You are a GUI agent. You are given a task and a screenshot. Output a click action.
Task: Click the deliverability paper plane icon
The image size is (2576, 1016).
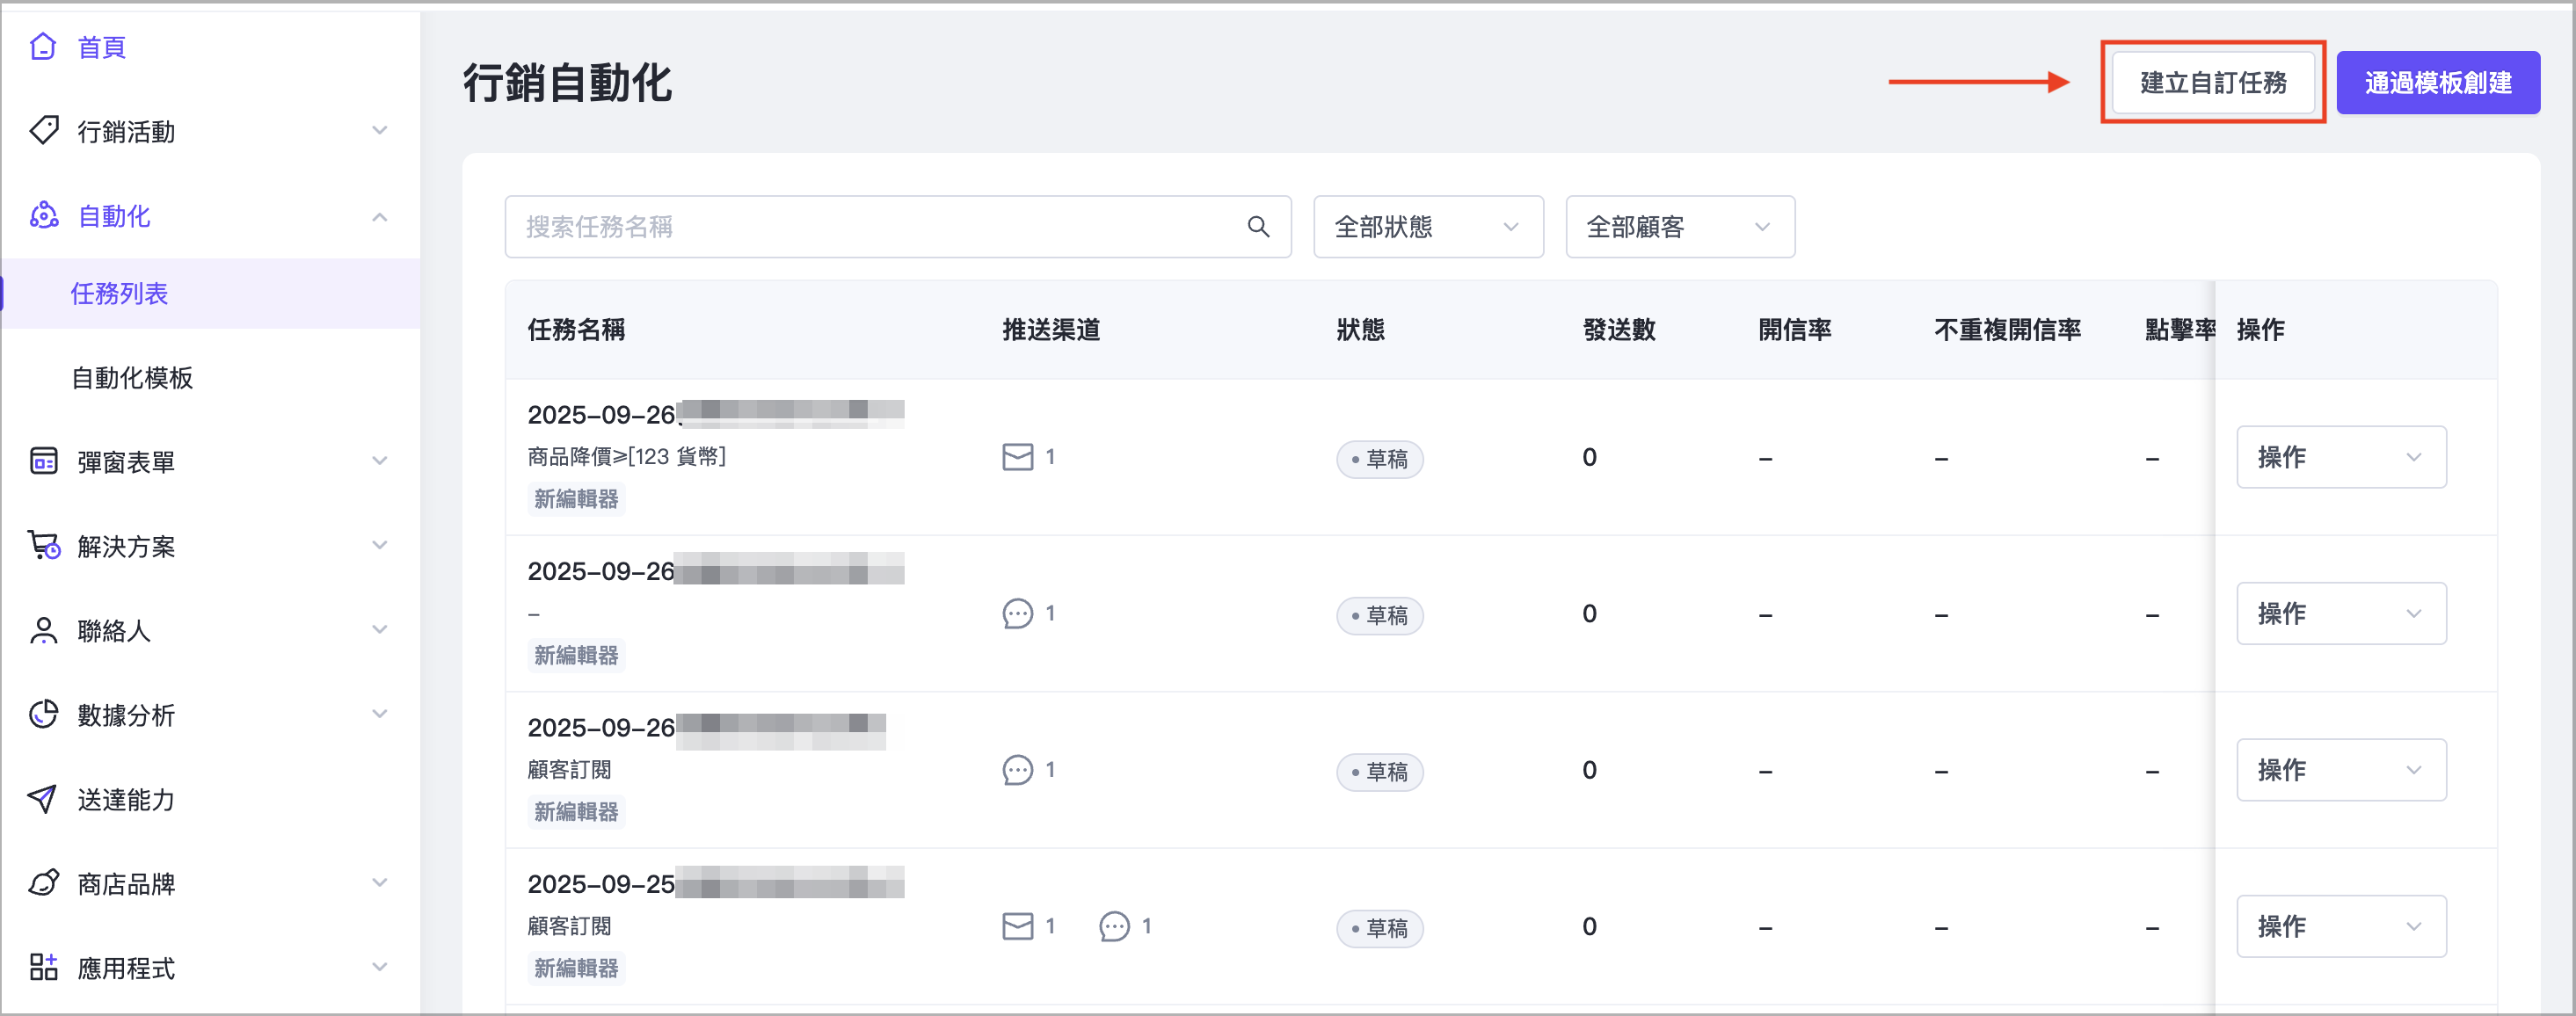[43, 798]
